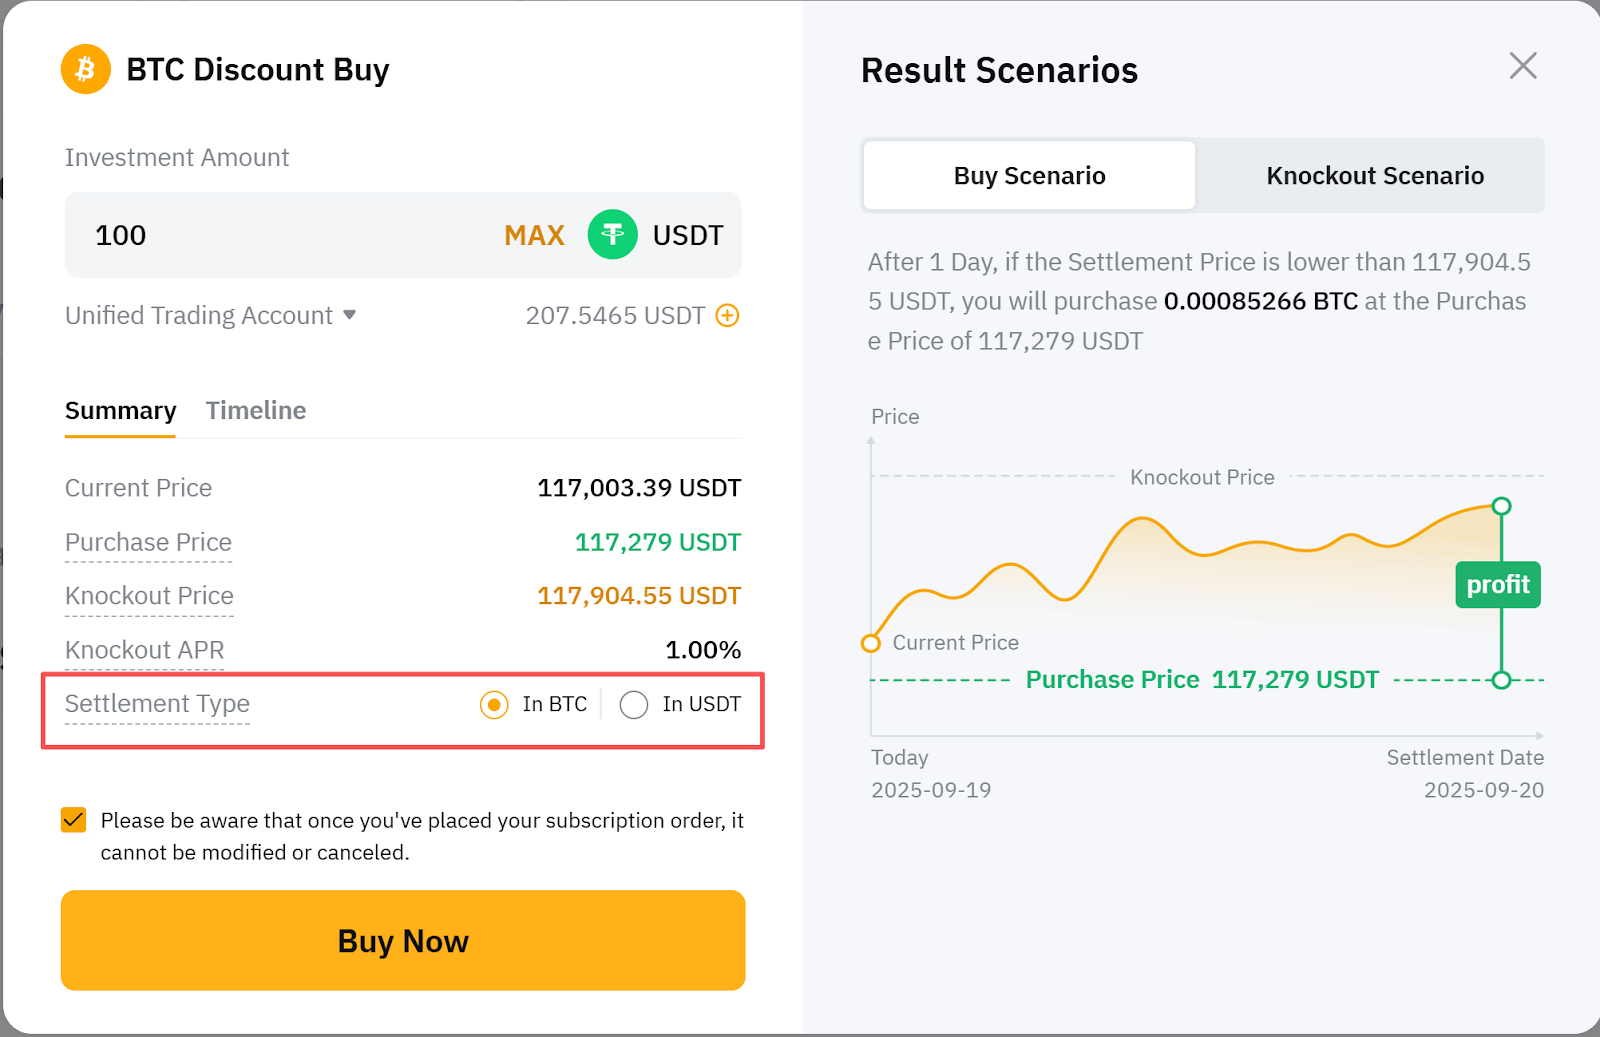Switch to the Timeline tab
This screenshot has width=1600, height=1037.
tap(256, 411)
